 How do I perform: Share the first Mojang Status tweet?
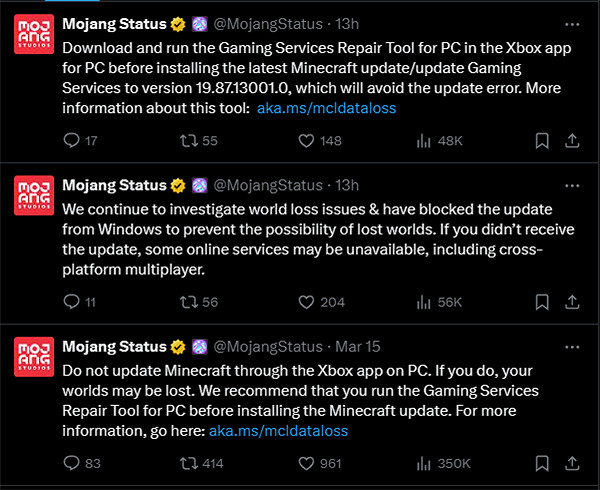point(571,140)
